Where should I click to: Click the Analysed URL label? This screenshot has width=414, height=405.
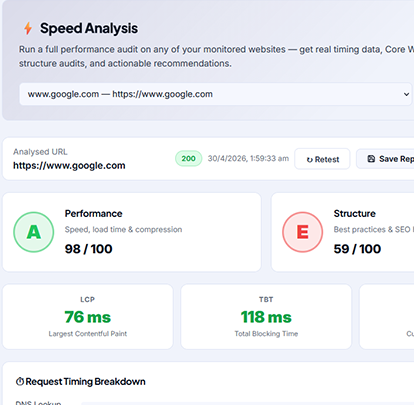(40, 152)
